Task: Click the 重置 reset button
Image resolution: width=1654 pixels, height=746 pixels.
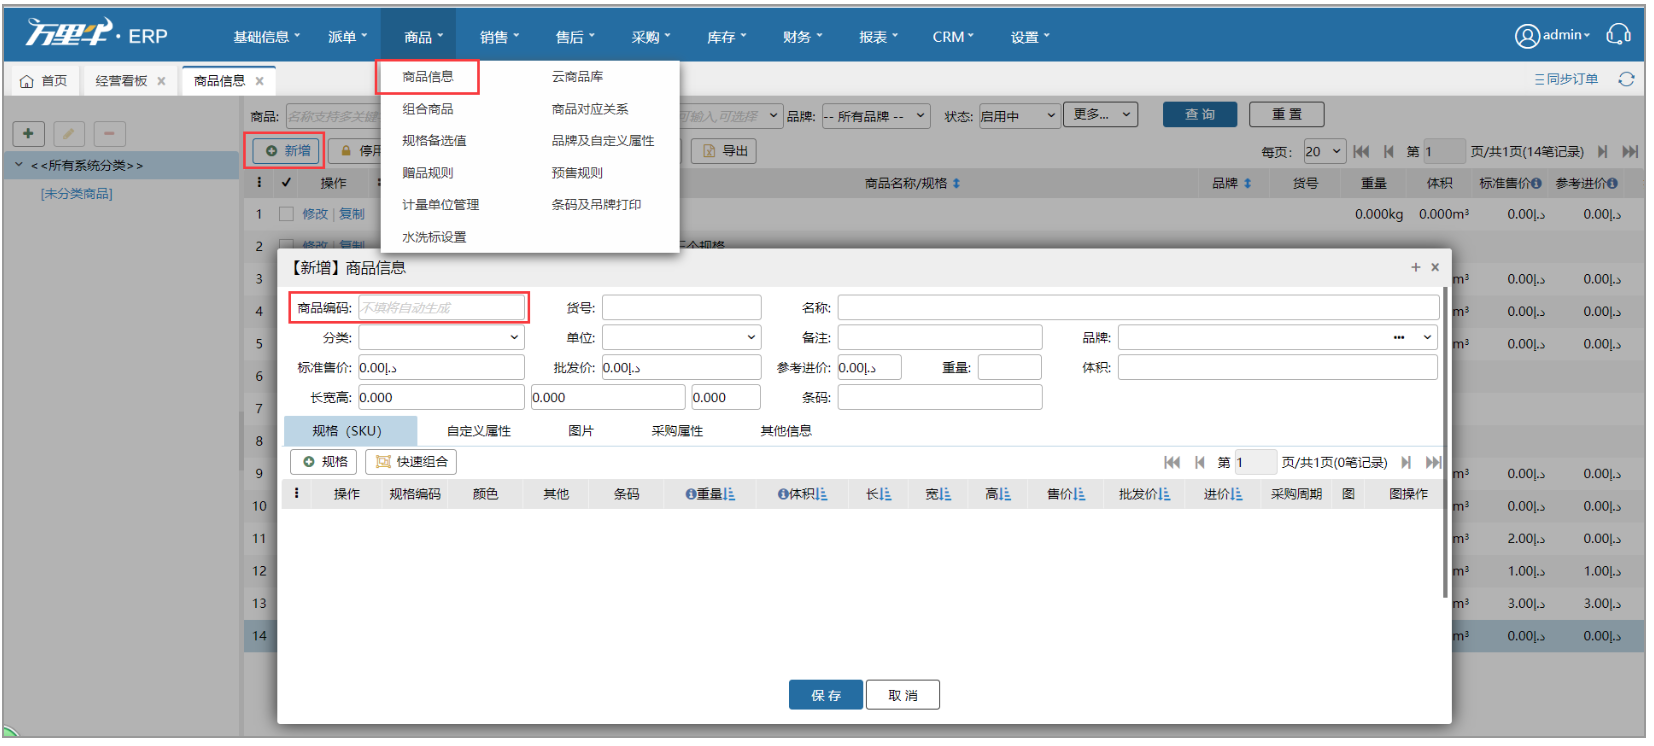Action: tap(1287, 115)
